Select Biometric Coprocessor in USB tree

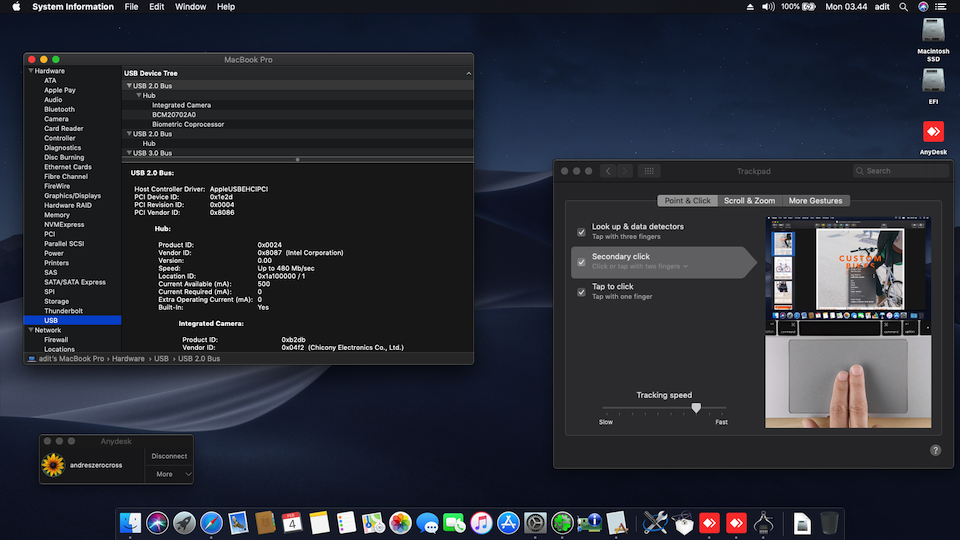[188, 124]
